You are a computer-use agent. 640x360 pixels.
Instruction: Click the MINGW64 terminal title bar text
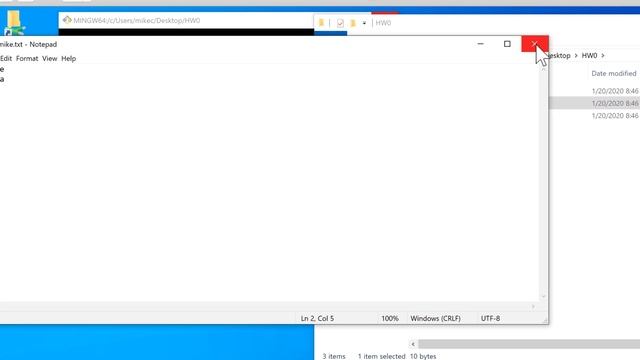click(137, 20)
